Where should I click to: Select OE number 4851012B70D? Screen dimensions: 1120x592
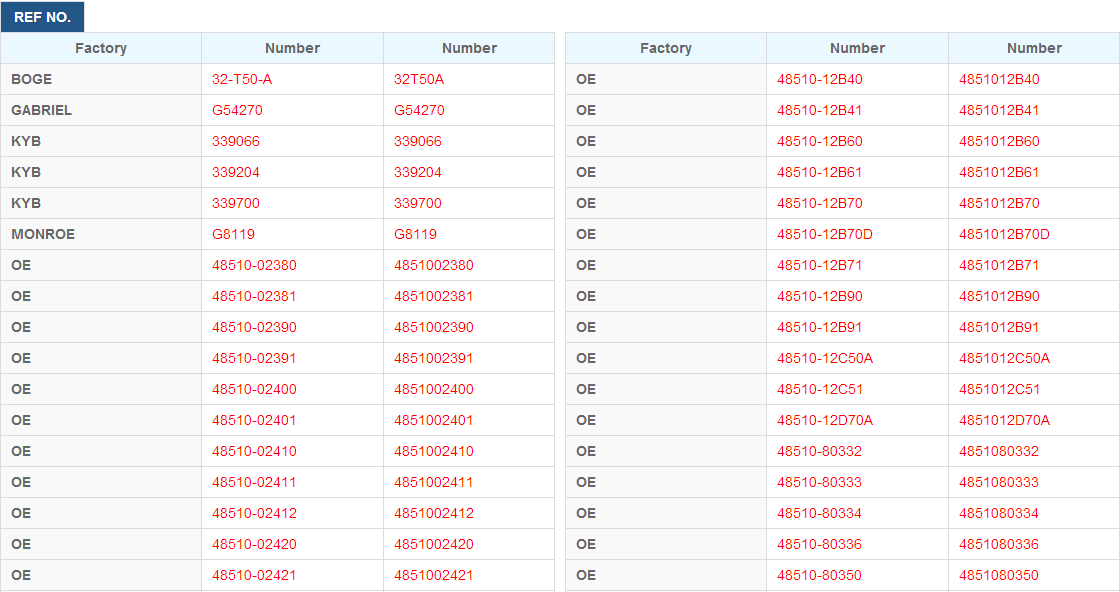click(x=1004, y=234)
